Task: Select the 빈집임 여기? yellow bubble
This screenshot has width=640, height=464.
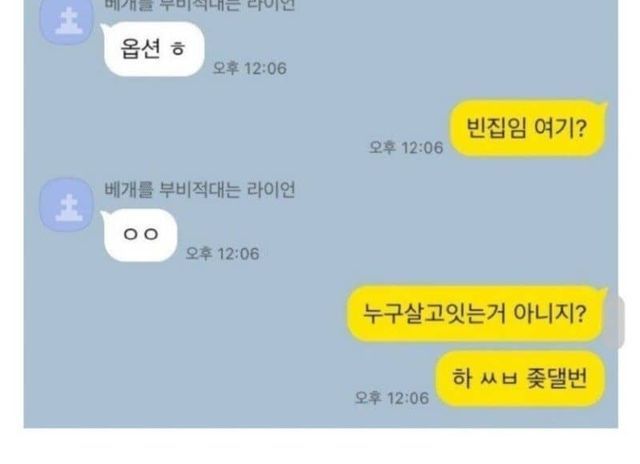Action: coord(528,128)
